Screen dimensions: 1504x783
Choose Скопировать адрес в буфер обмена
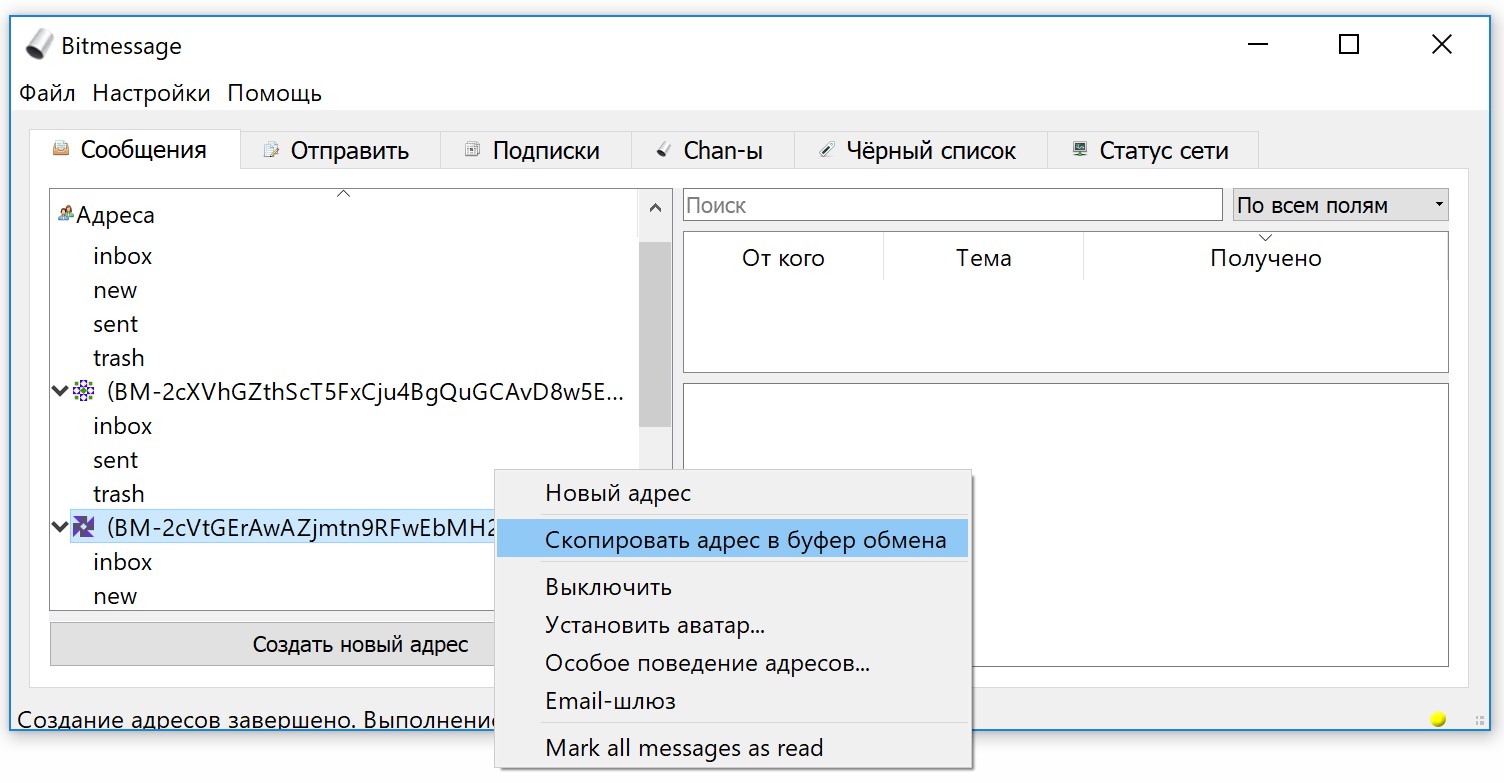(x=745, y=541)
